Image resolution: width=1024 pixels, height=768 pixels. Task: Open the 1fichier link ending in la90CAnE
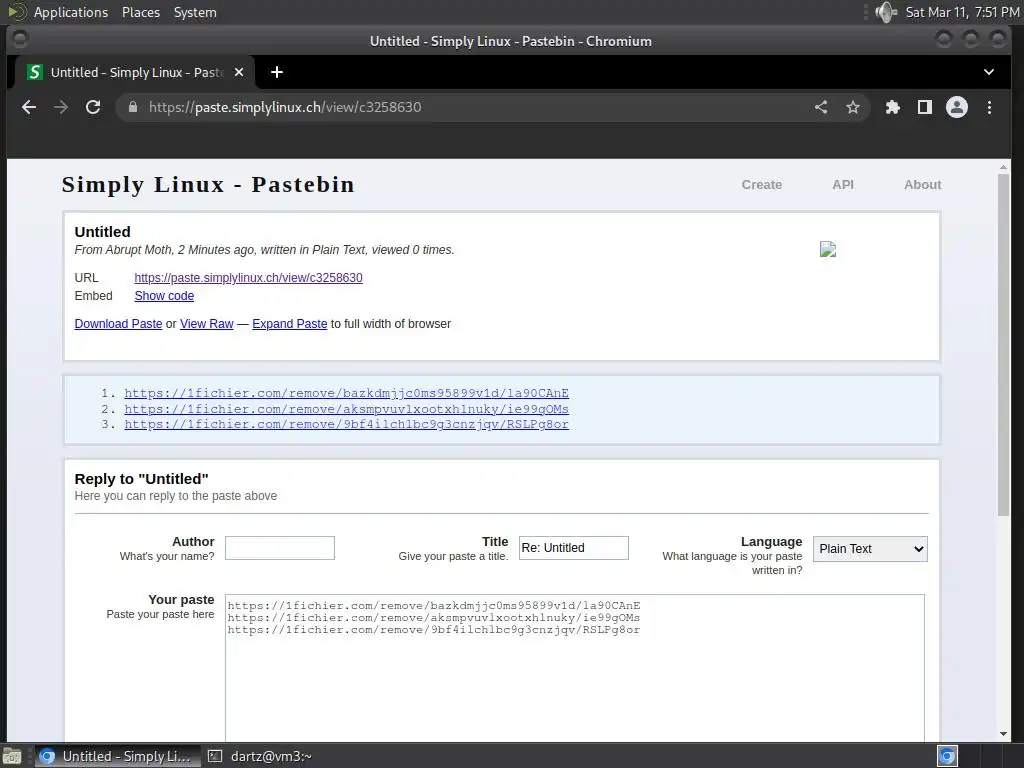point(346,393)
